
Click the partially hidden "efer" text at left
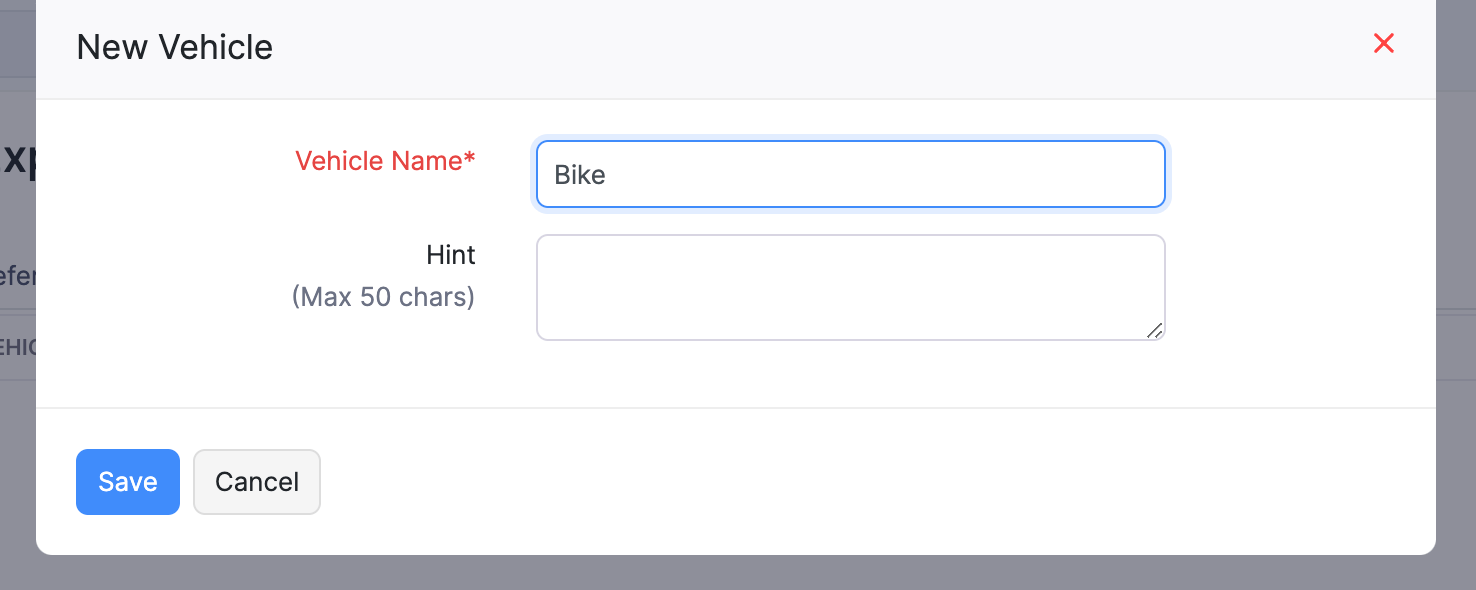pos(18,275)
